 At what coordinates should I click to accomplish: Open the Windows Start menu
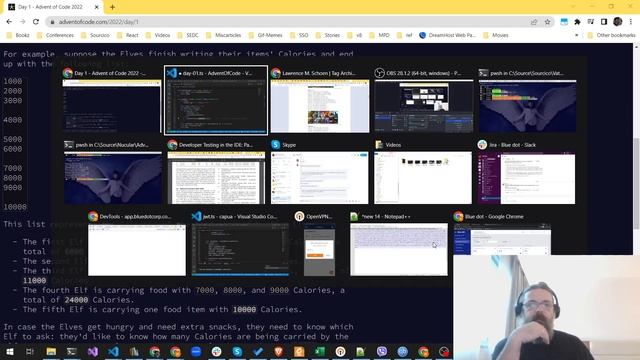pyautogui.click(x=9, y=351)
